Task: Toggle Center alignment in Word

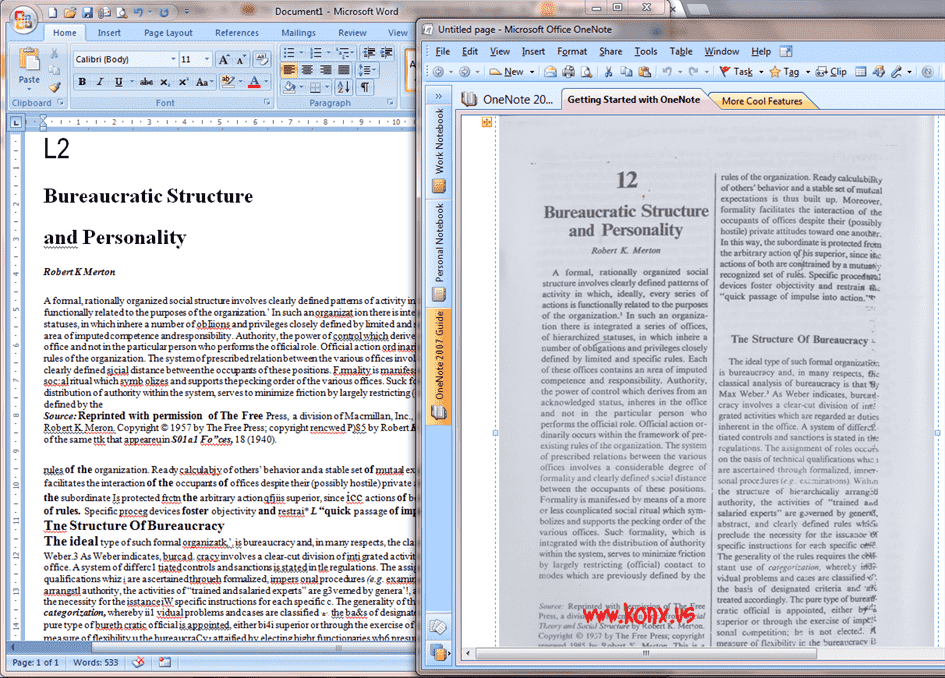Action: 307,70
